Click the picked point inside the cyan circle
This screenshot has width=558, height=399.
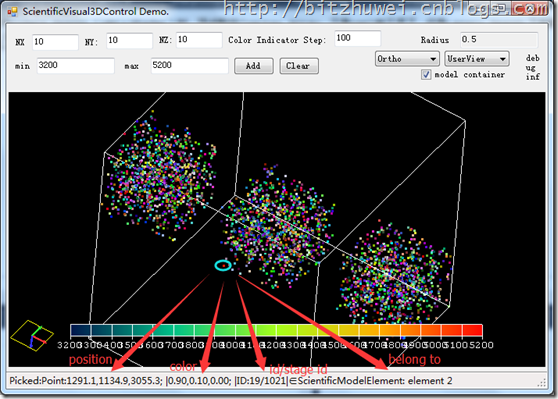coord(223,266)
